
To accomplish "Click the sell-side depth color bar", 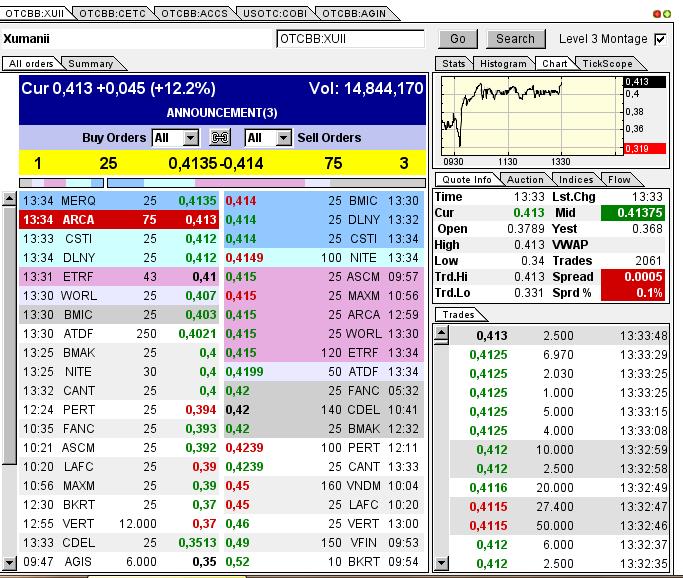I will pyautogui.click(x=266, y=183).
